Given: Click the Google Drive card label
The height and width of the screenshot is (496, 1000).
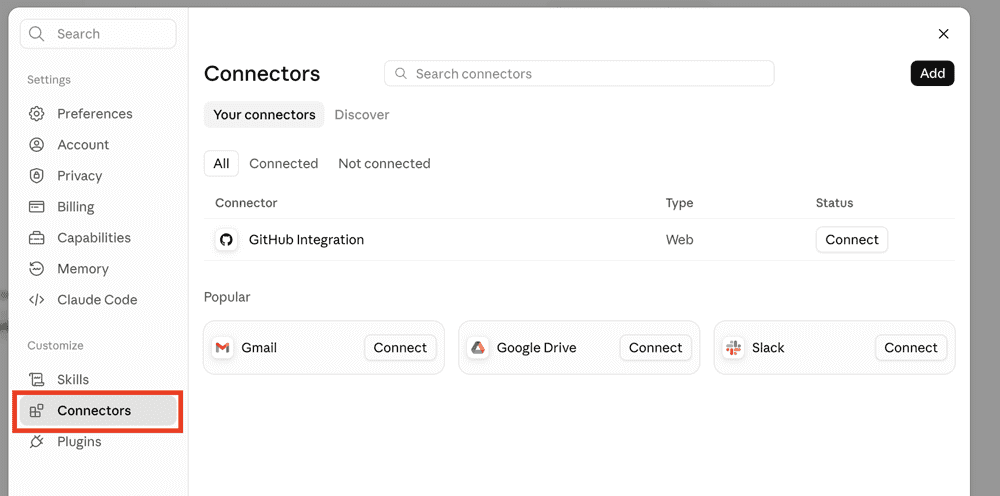Looking at the screenshot, I should (x=536, y=347).
